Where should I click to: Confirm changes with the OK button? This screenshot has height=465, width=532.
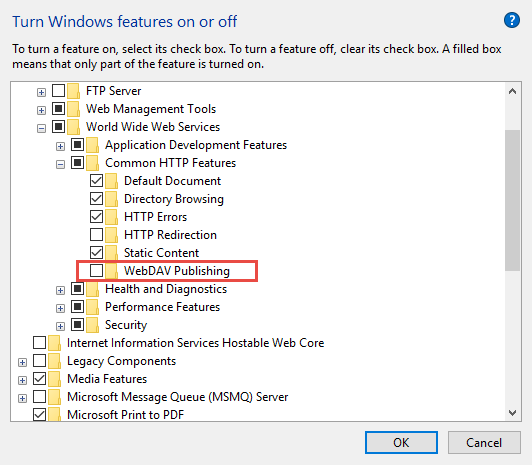click(x=401, y=443)
